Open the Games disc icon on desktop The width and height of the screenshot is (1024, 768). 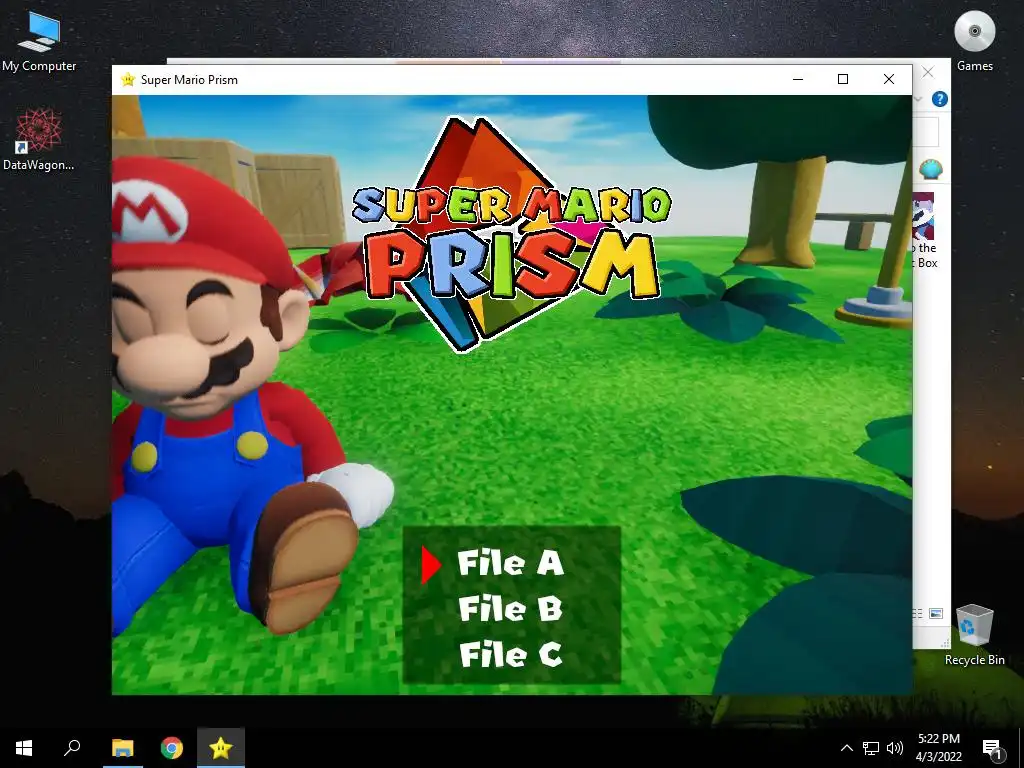[974, 41]
